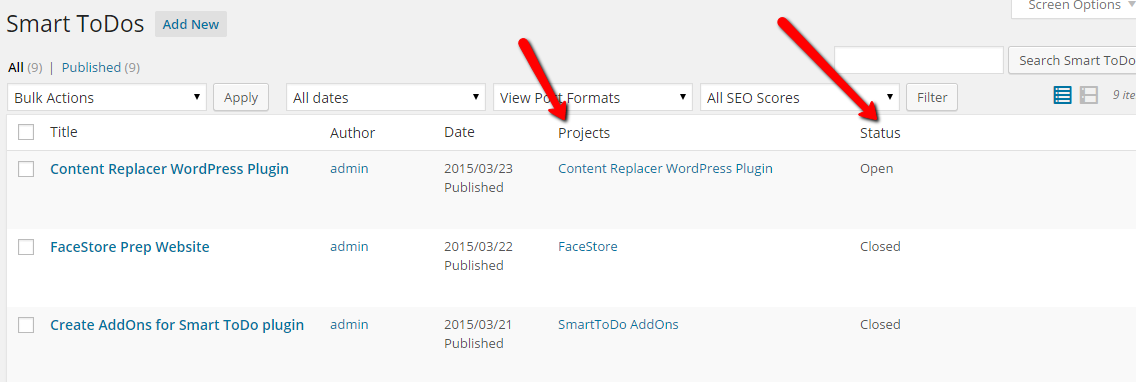Expand the Screen Options panel
Viewport: 1136px width, 382px height.
1074,7
